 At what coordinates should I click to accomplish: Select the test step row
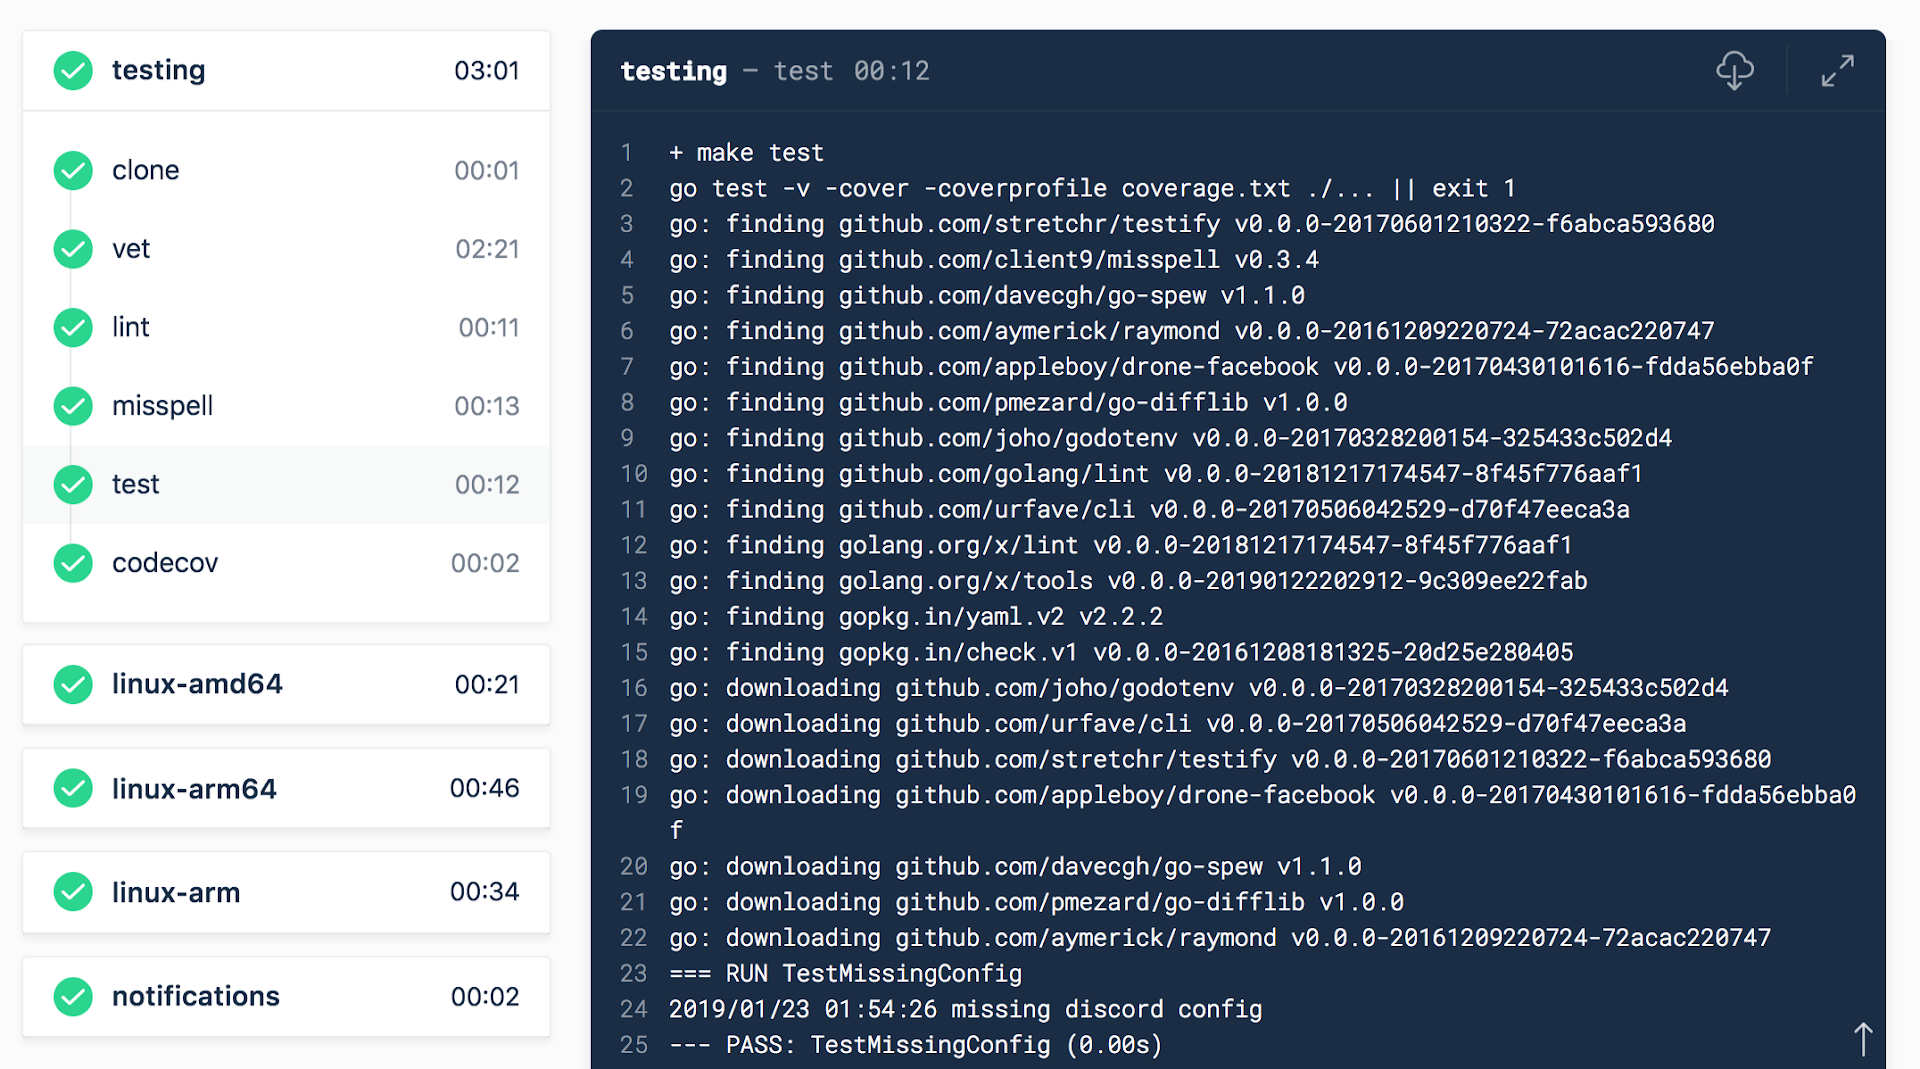coord(286,484)
